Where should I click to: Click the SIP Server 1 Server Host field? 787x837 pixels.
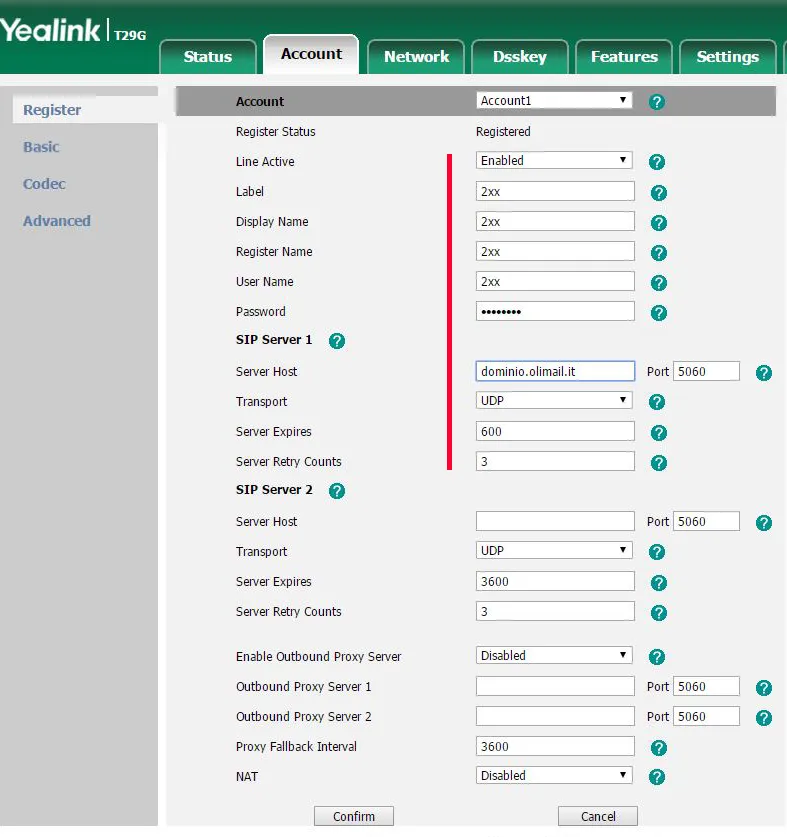pos(555,371)
